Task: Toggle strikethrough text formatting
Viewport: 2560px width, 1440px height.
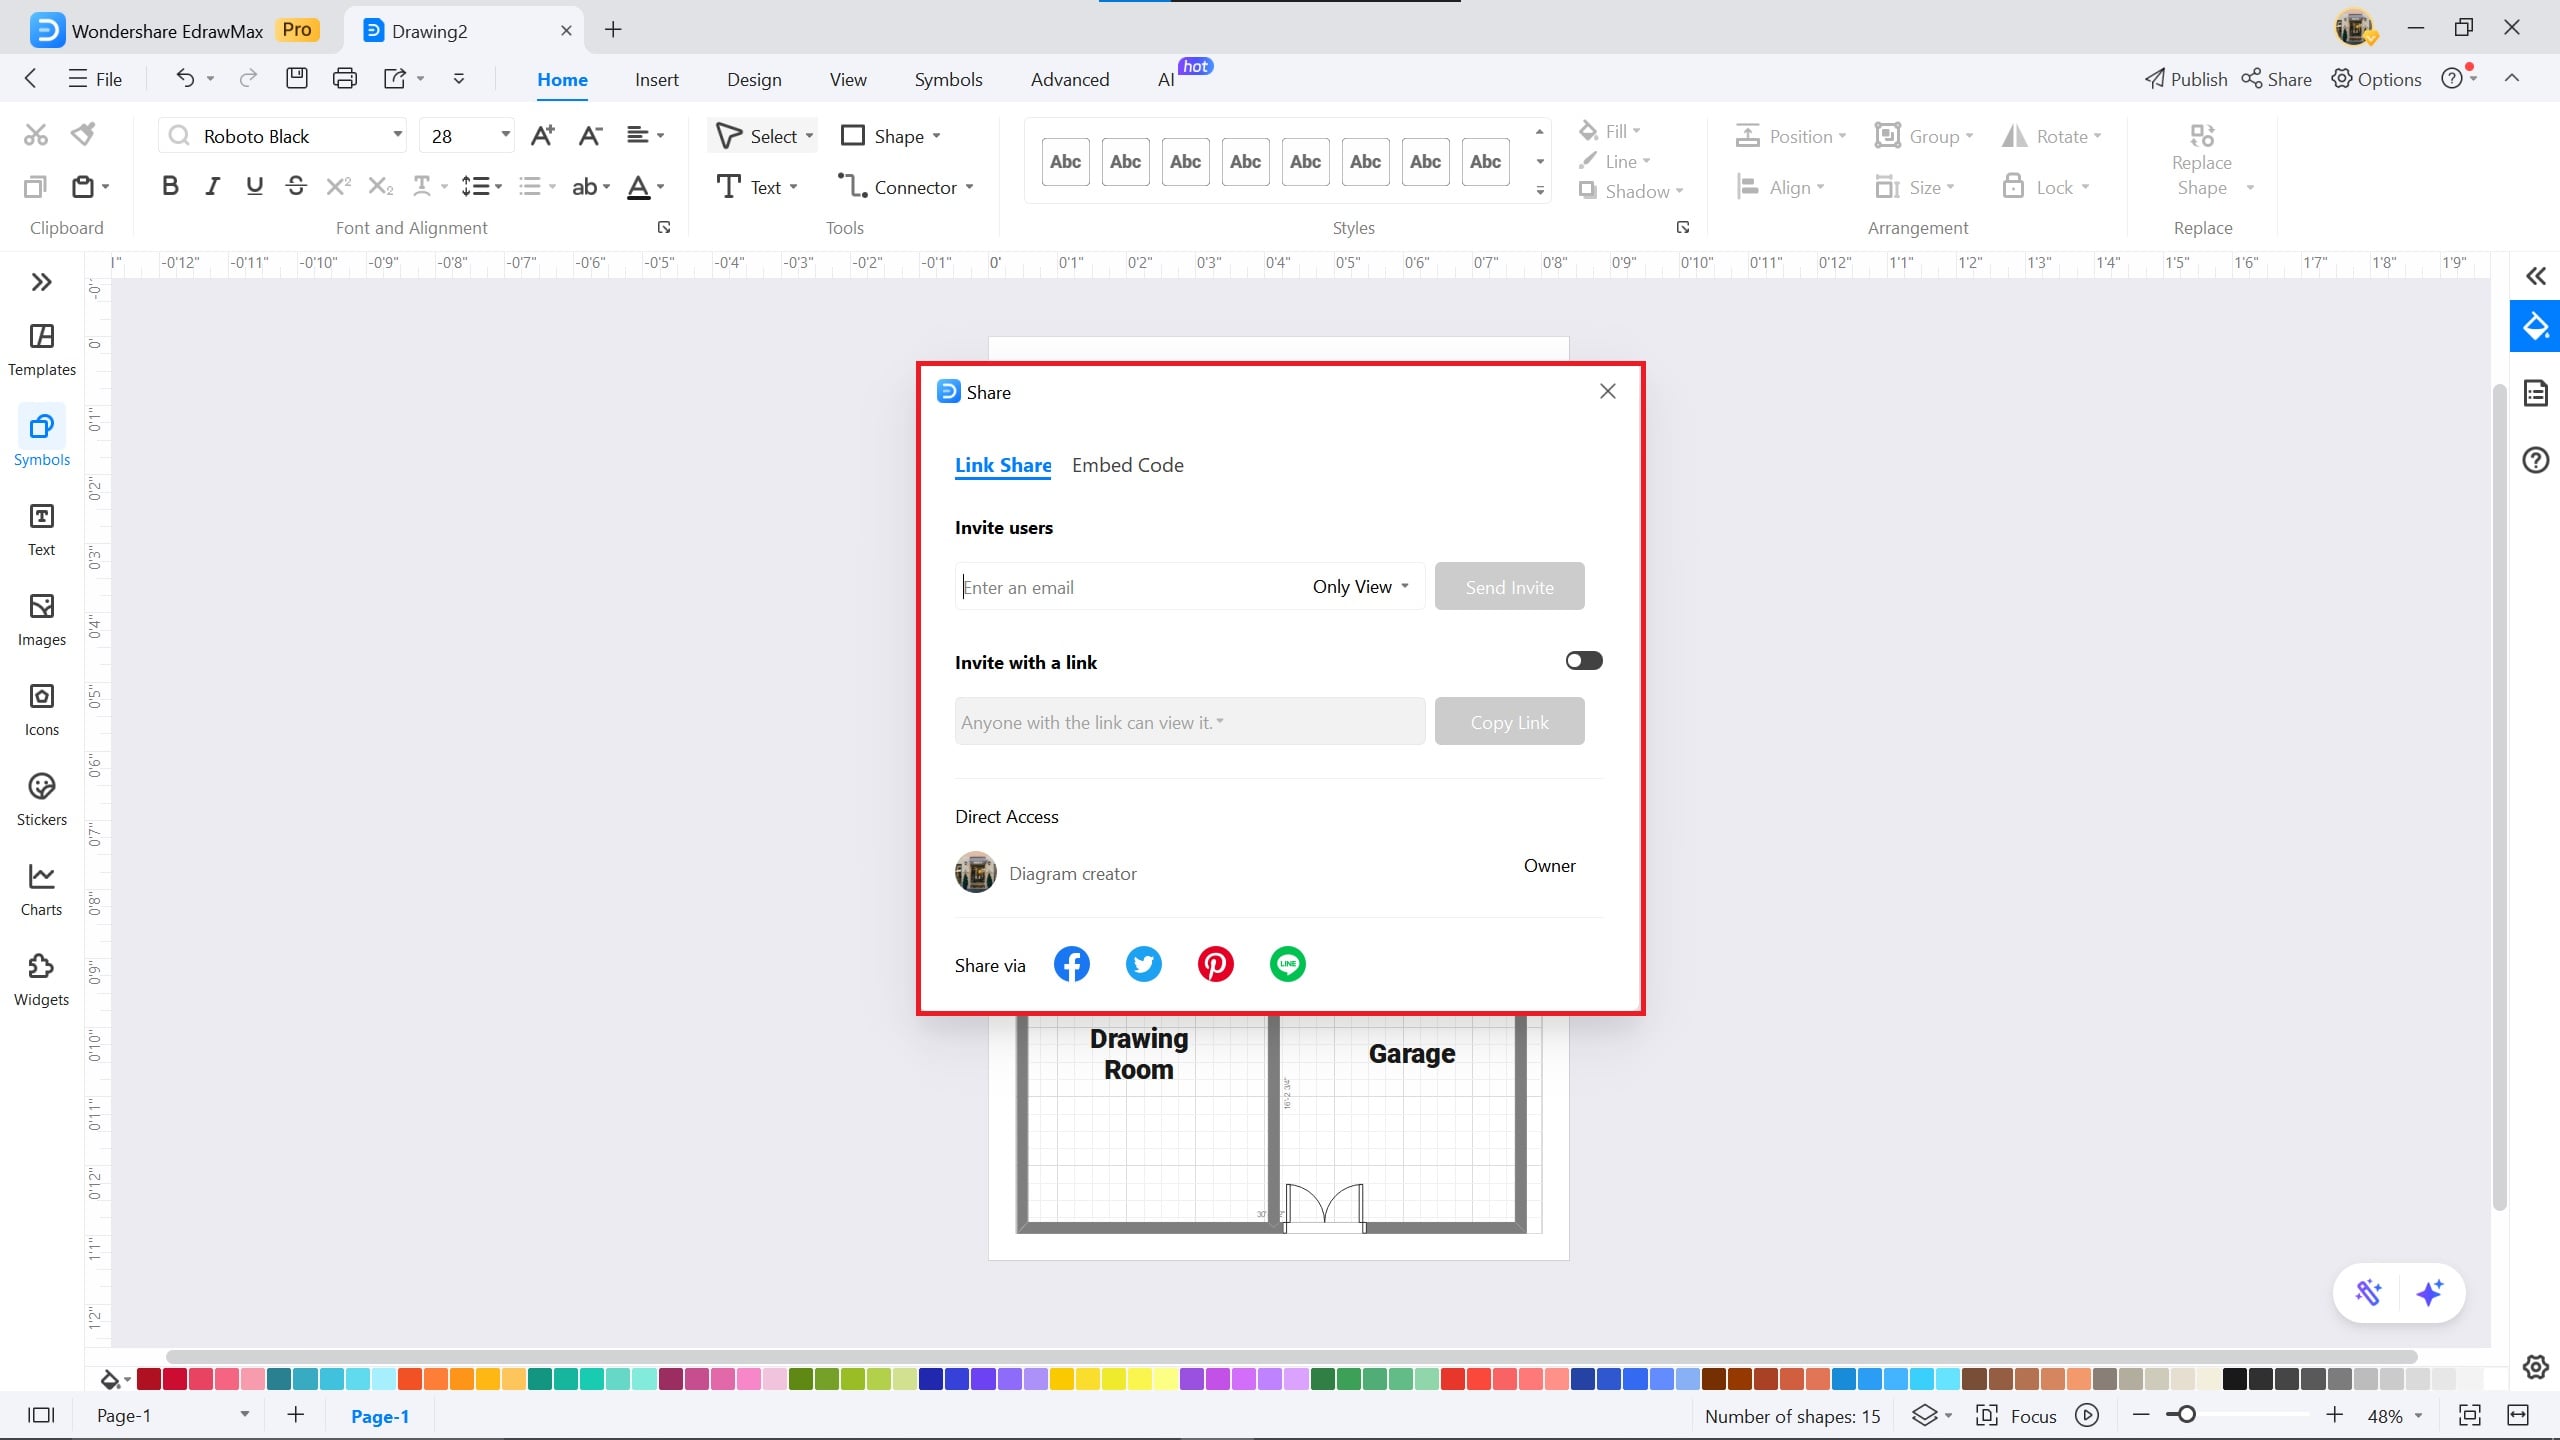Action: pos(295,186)
